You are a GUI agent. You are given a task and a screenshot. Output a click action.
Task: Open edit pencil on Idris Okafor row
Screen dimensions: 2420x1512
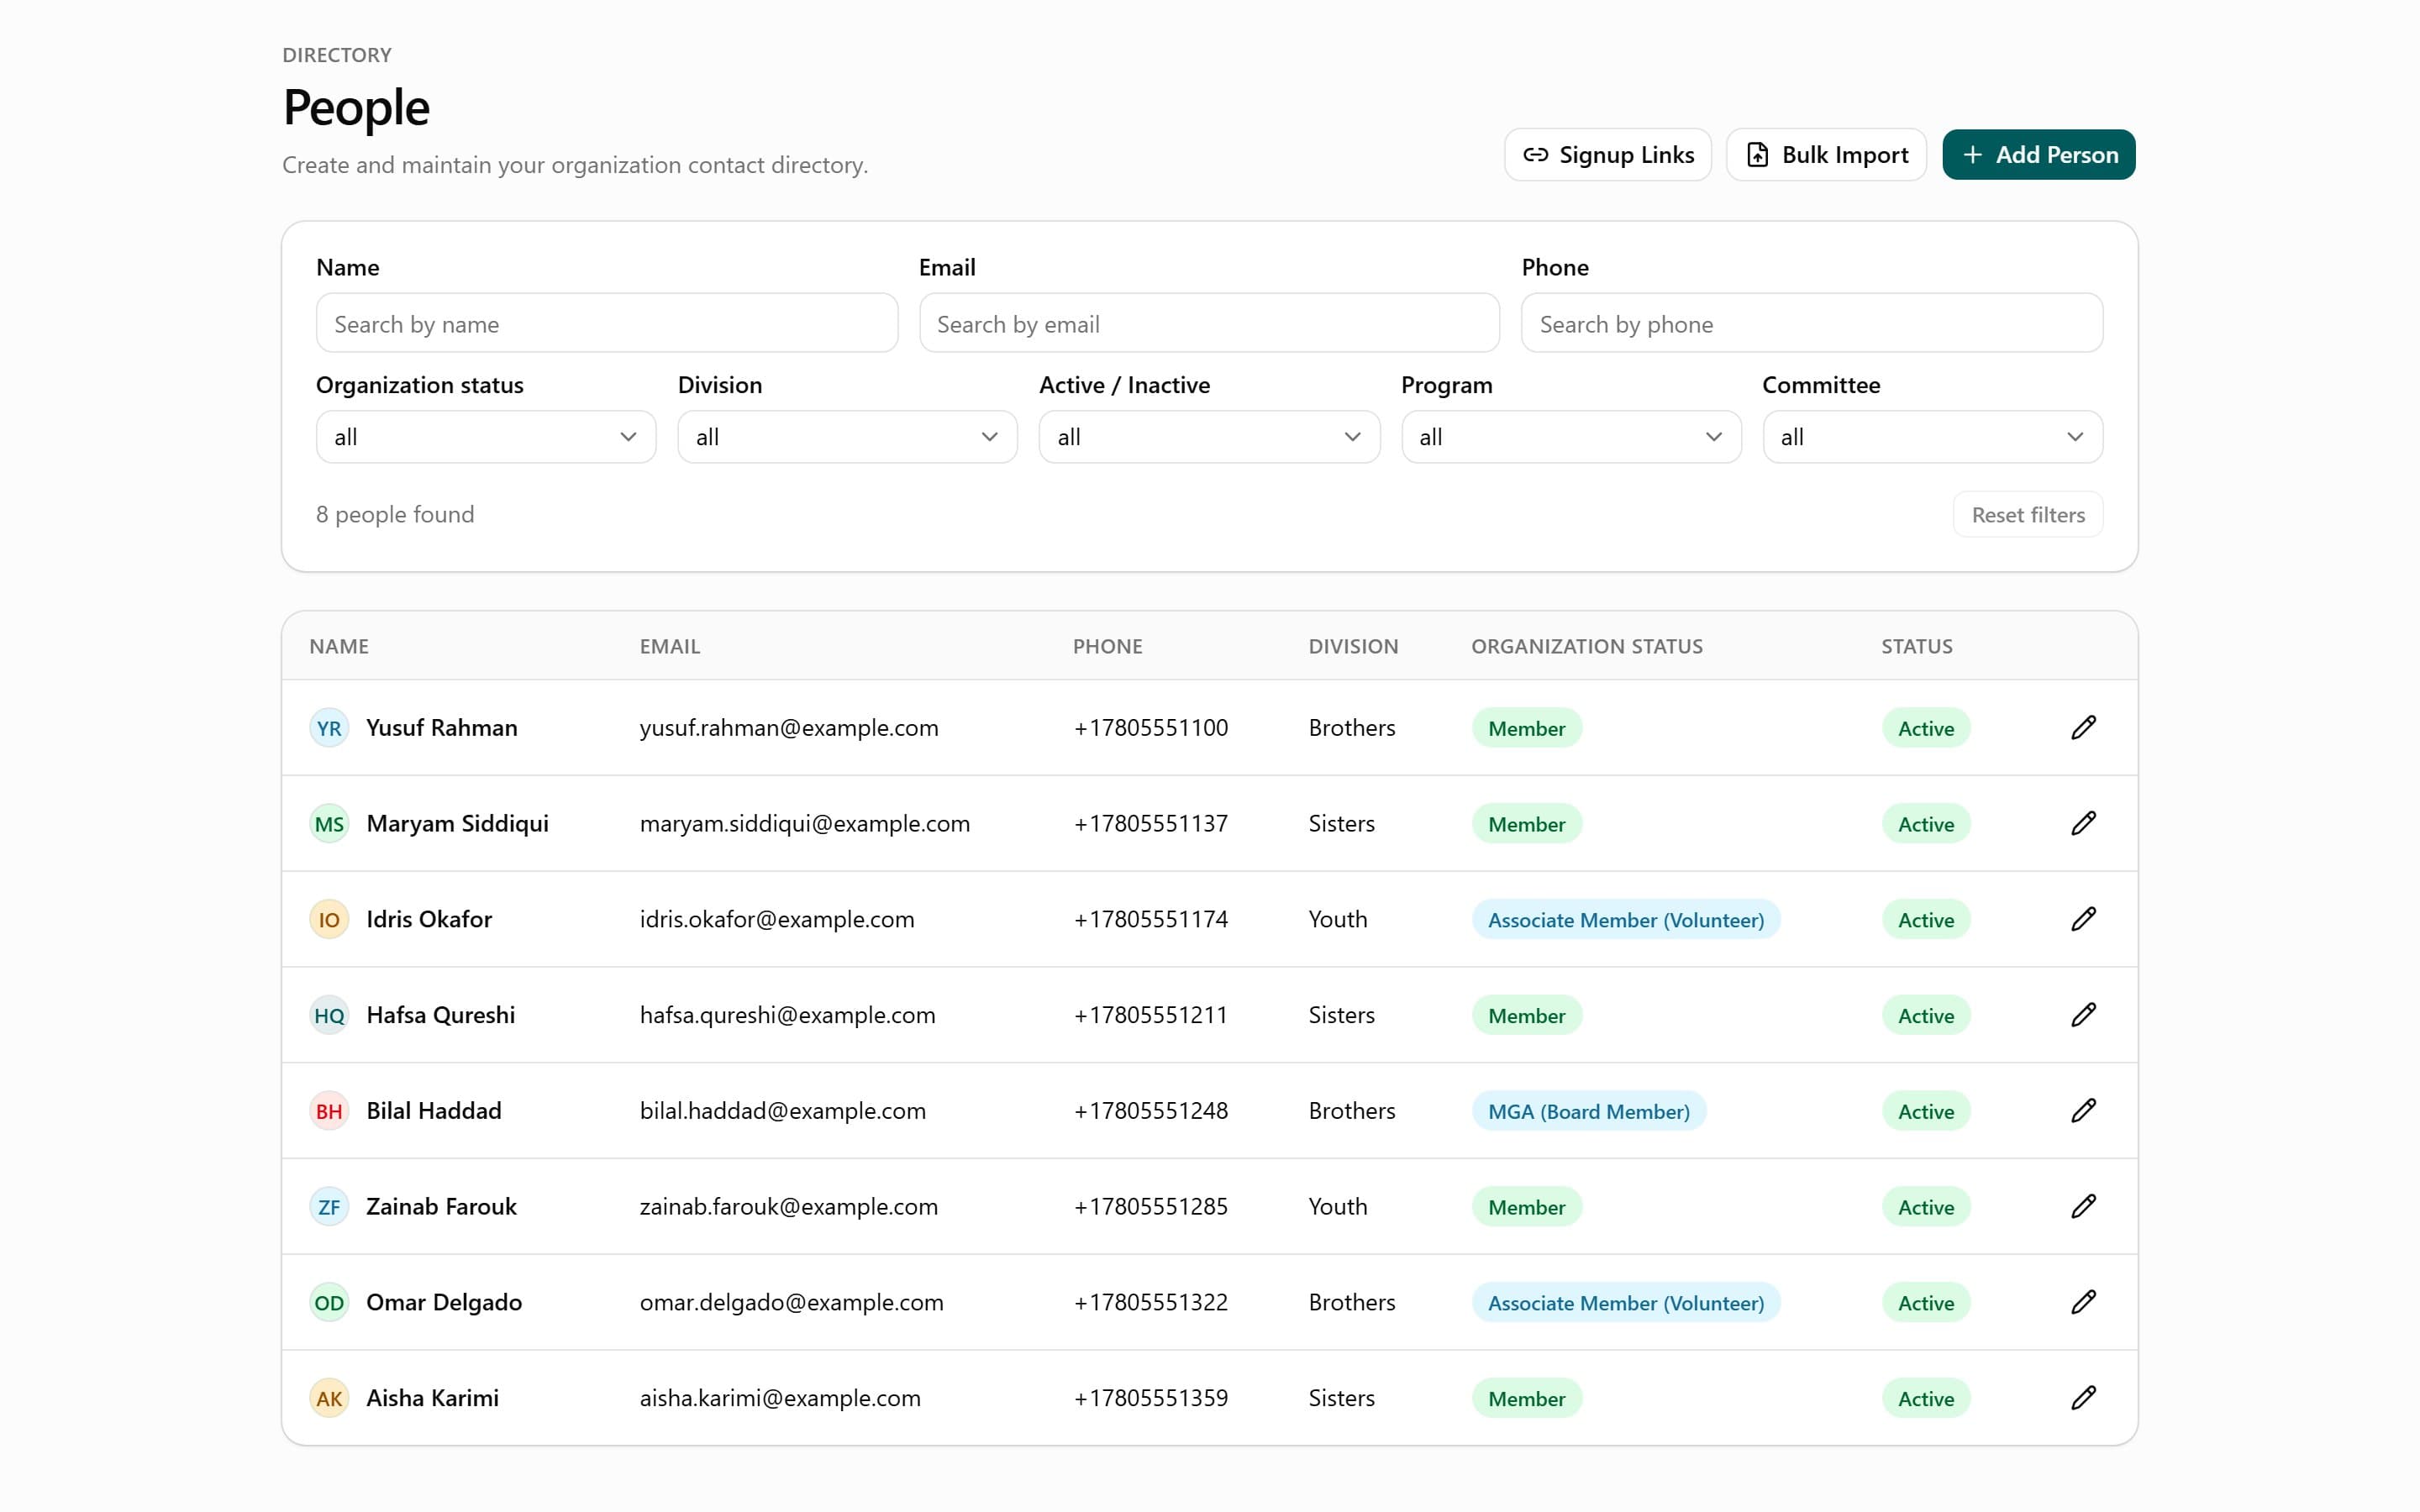click(x=2083, y=919)
